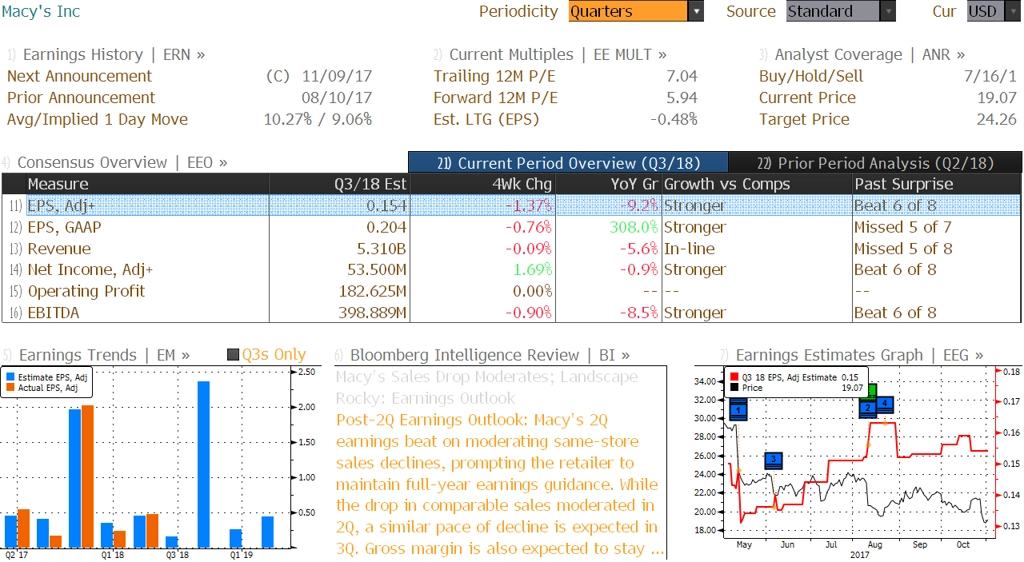Click Buy/Hold/Sell value 7/16/1
1024x562 pixels.
990,76
